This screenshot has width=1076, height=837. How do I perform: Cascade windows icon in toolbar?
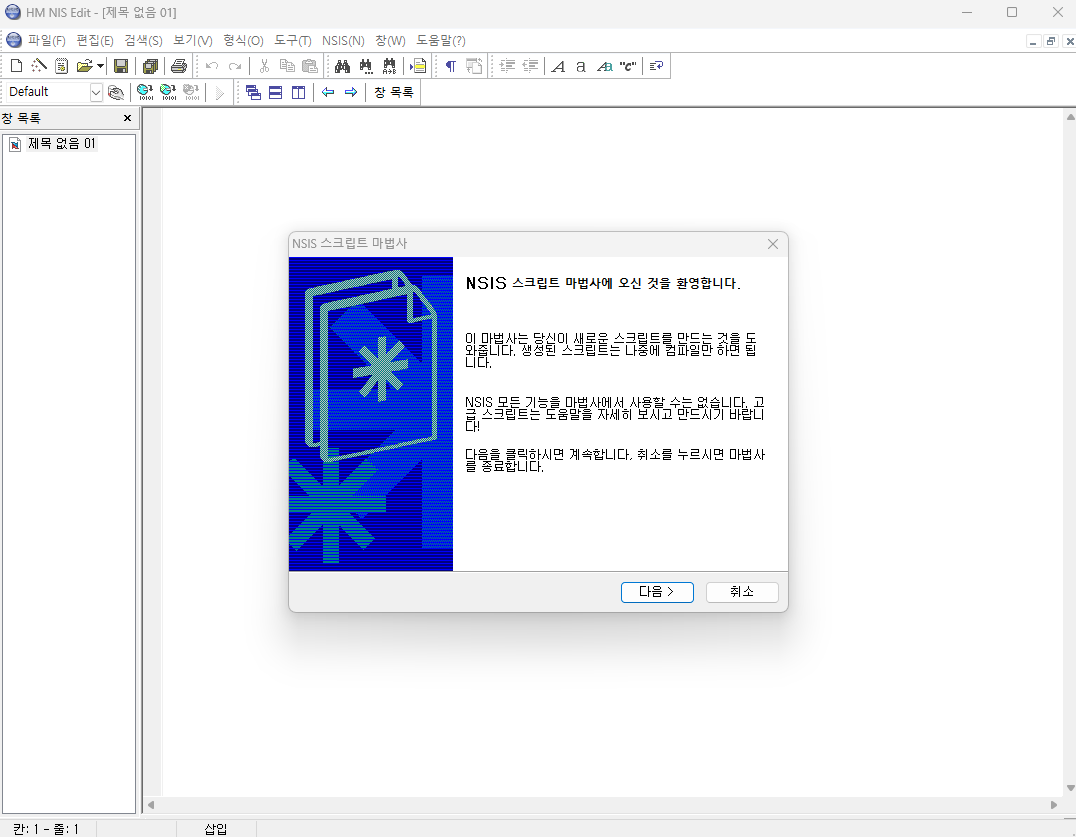tap(253, 92)
